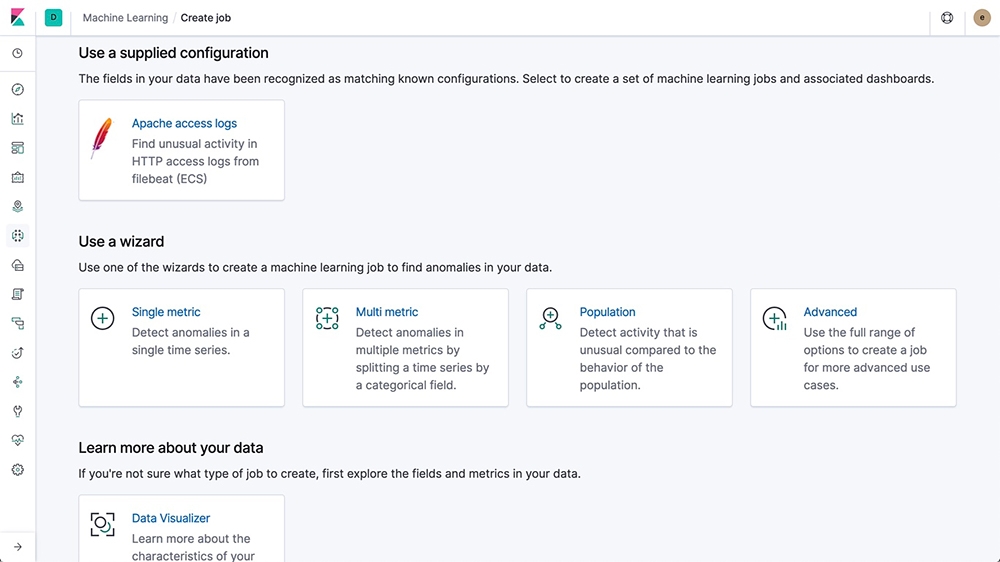Open Management gear icon
Image resolution: width=1000 pixels, height=562 pixels.
click(x=17, y=470)
